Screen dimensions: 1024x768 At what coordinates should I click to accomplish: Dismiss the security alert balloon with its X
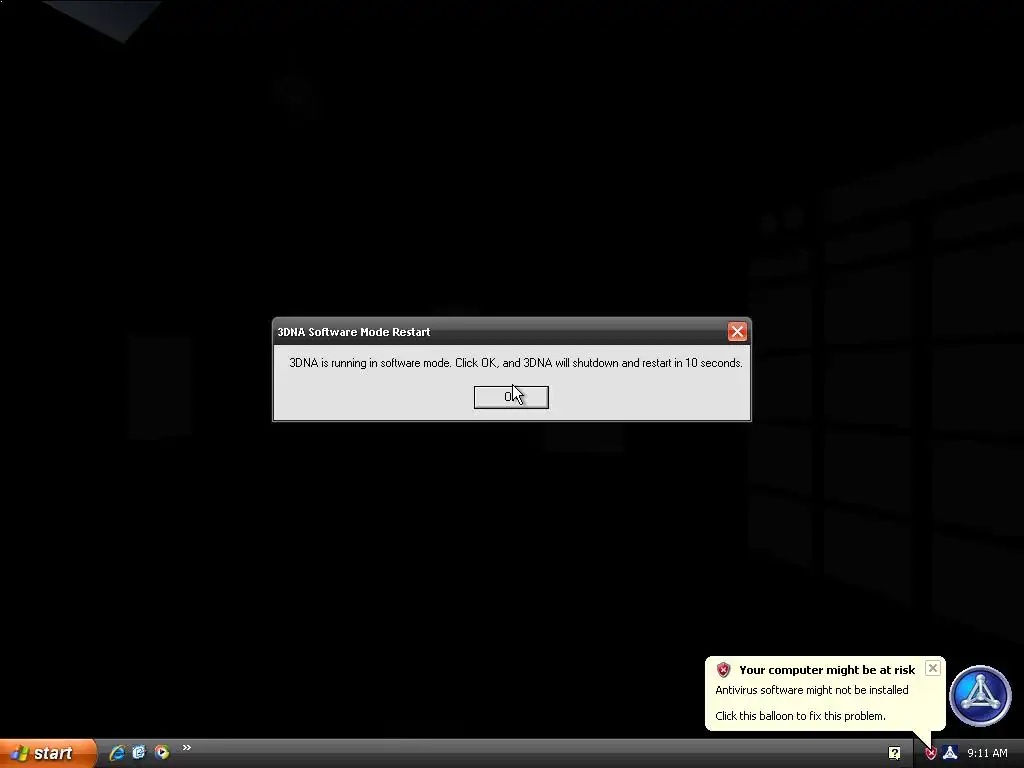tap(933, 668)
